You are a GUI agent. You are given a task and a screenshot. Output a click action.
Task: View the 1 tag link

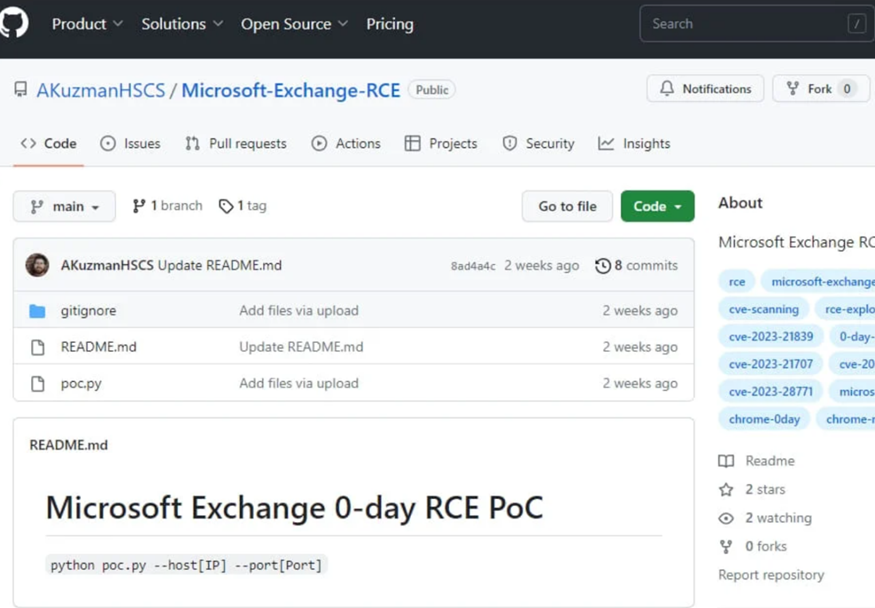(243, 206)
